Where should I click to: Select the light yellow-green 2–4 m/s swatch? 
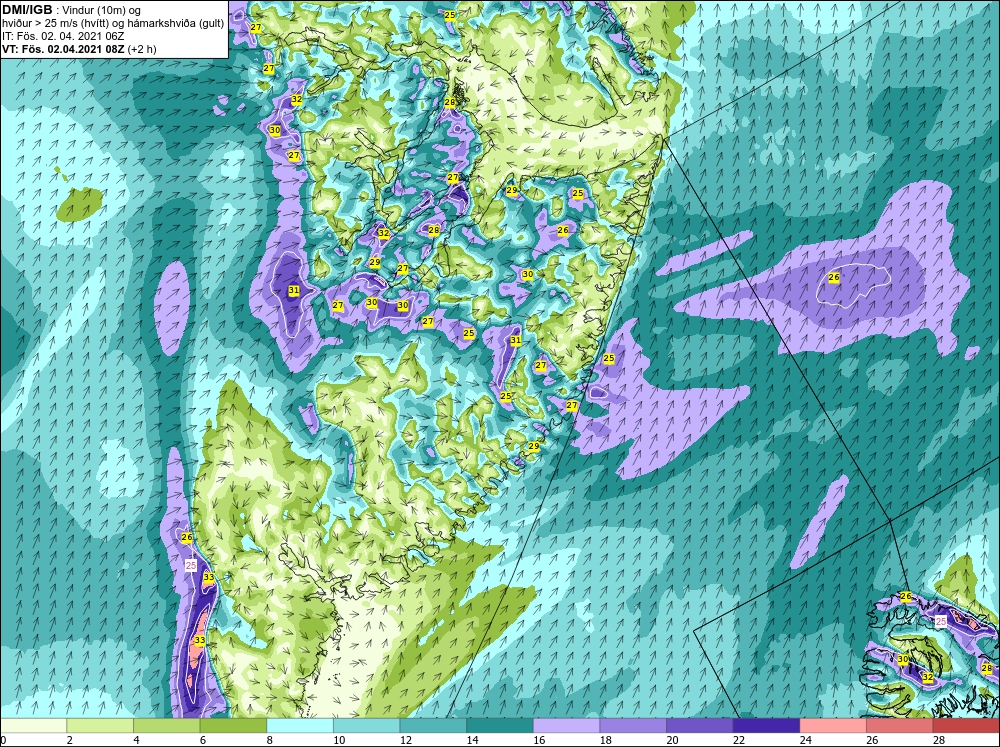(x=100, y=725)
